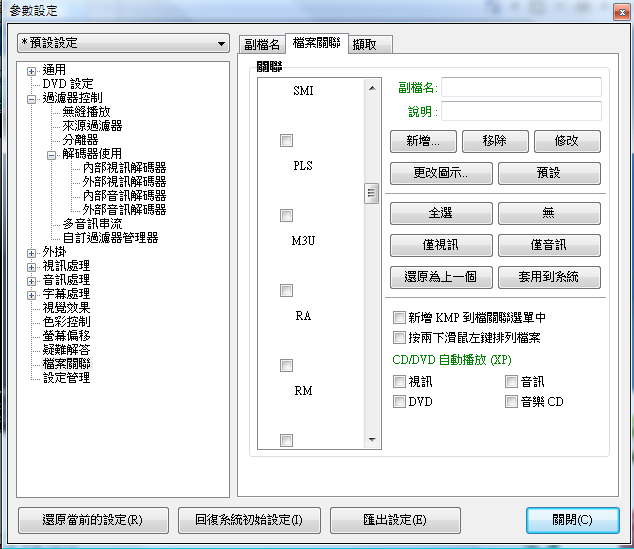634x549 pixels.
Task: Collapse the 過濾器控制 tree node
Action: tap(32, 99)
